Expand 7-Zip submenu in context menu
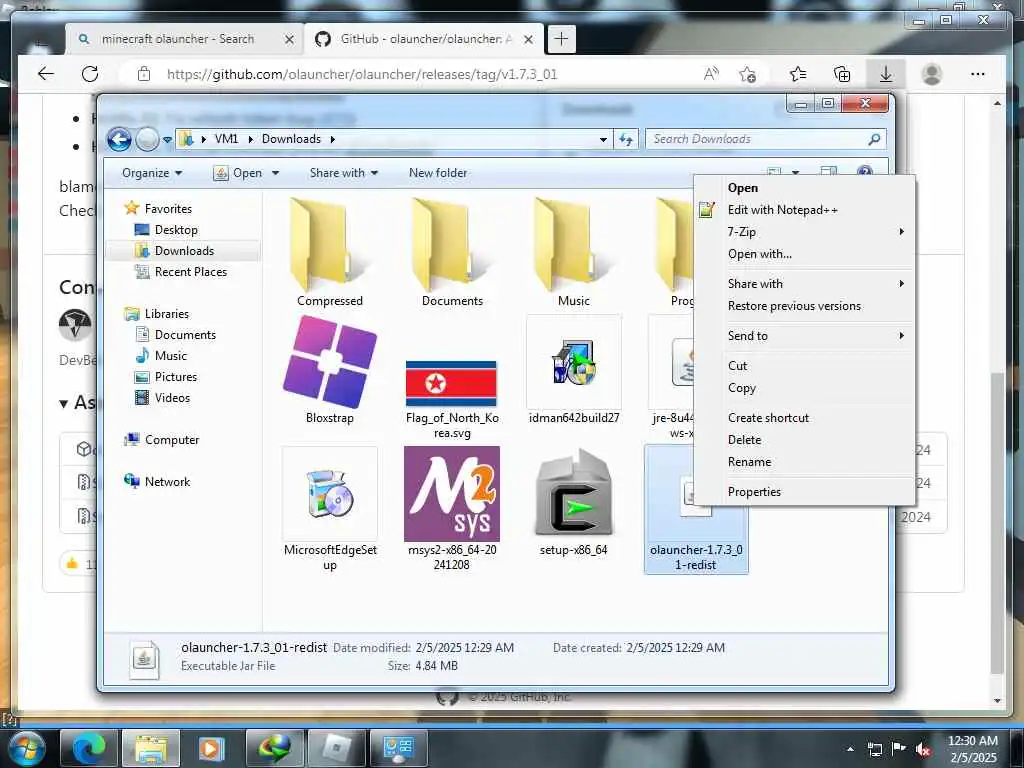The image size is (1024, 768). click(x=805, y=232)
